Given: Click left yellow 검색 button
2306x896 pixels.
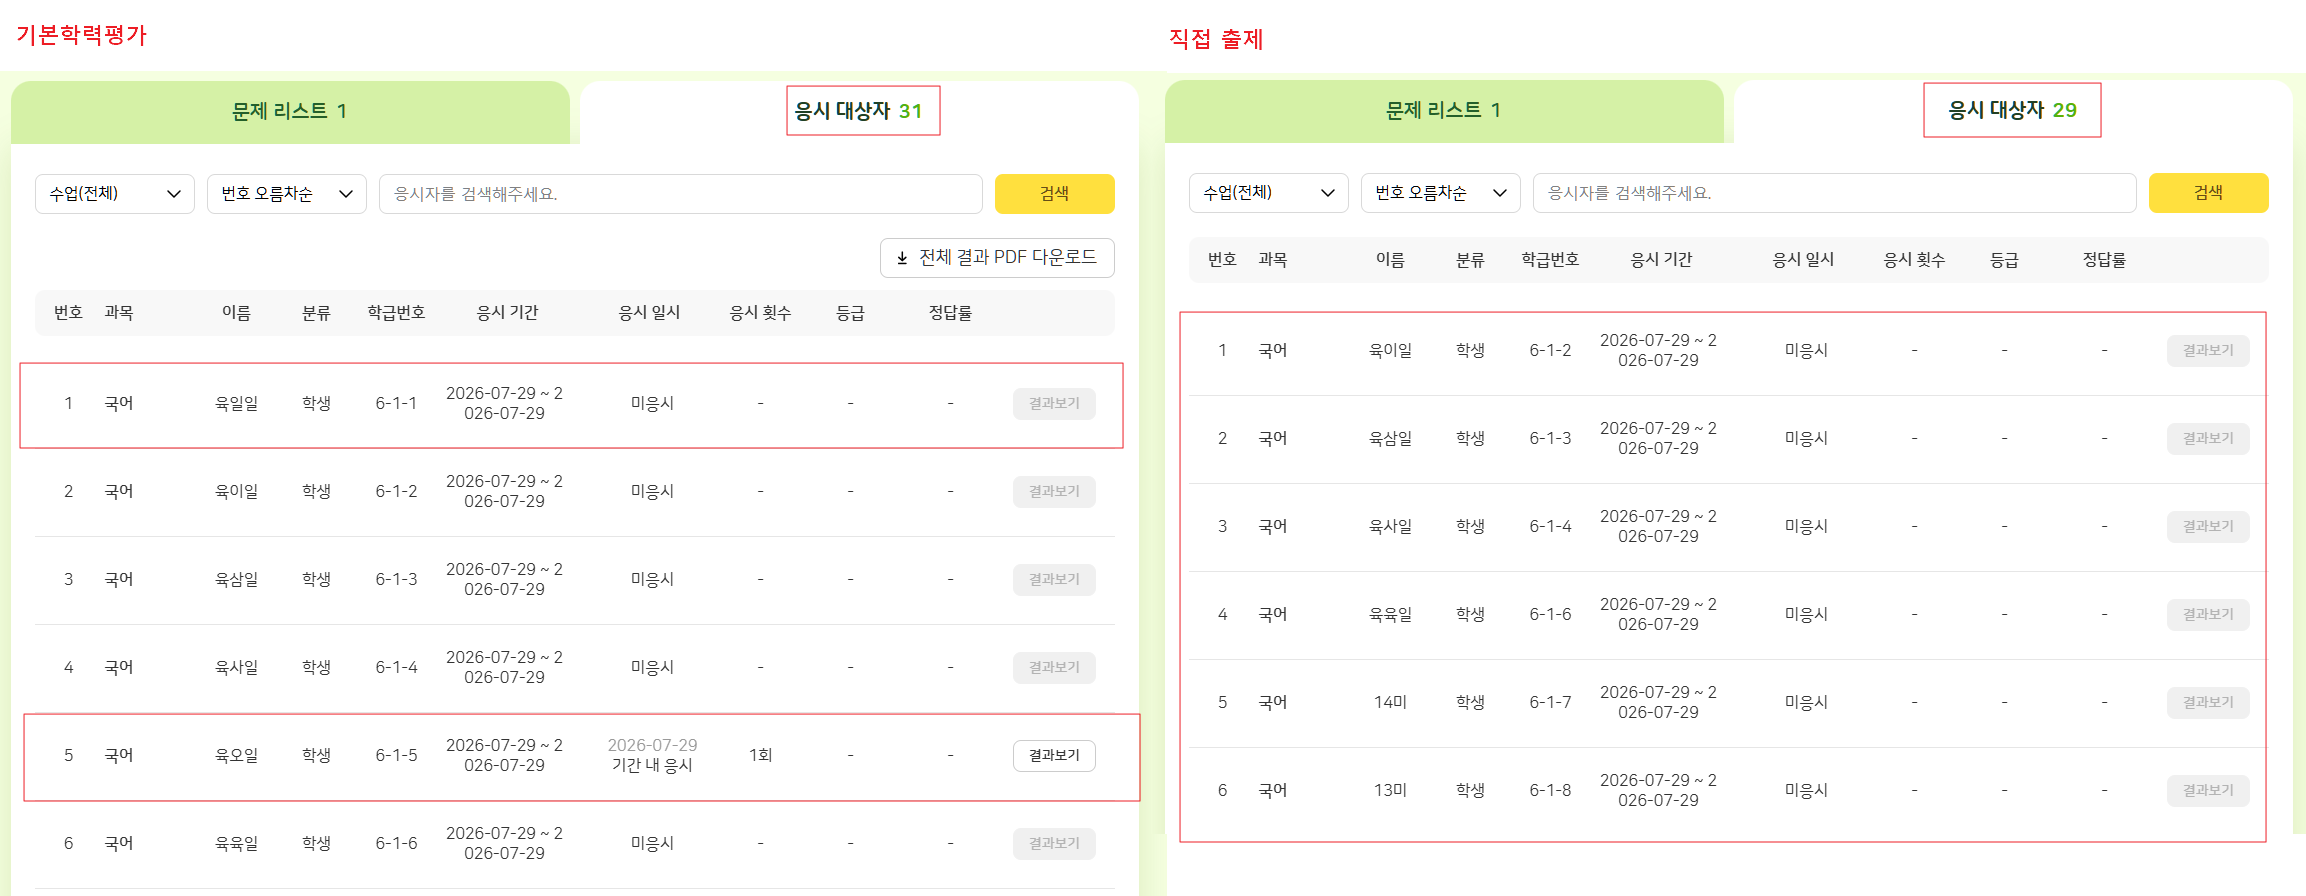Looking at the screenshot, I should pos(1055,194).
